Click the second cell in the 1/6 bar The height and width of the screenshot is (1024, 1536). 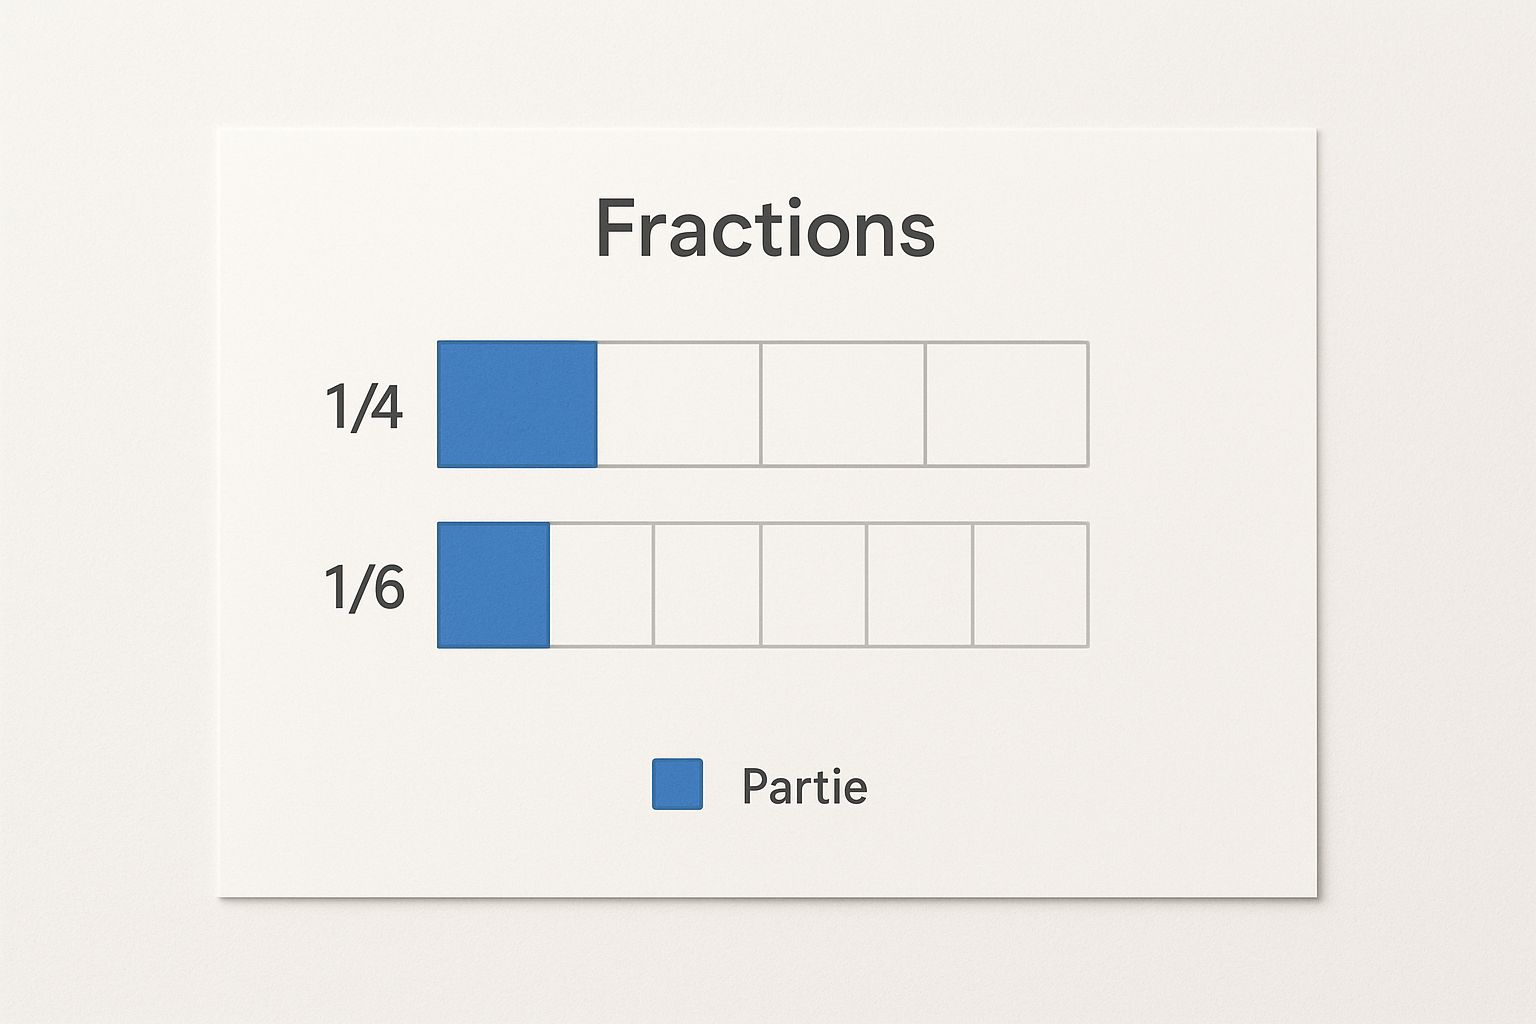coord(601,585)
